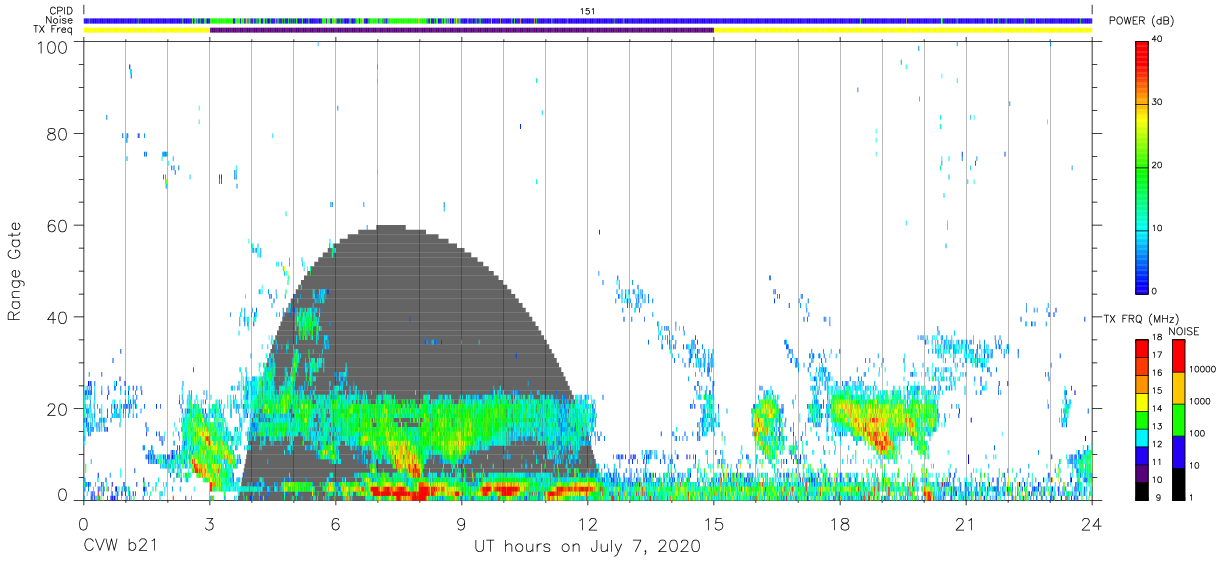Click the y-axis tick label 80
Image resolution: width=1228 pixels, height=567 pixels.
pyautogui.click(x=59, y=134)
